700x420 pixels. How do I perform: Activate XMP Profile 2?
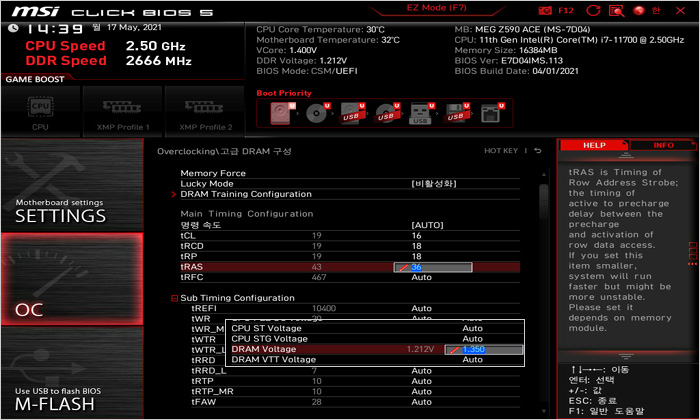(x=205, y=112)
